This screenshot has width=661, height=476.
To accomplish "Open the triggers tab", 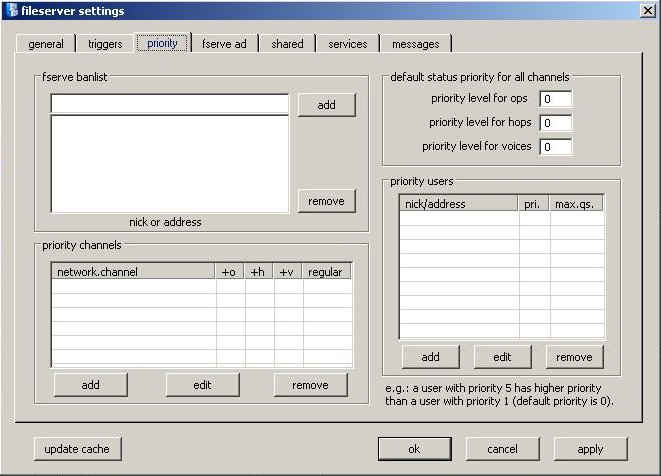I will click(105, 44).
